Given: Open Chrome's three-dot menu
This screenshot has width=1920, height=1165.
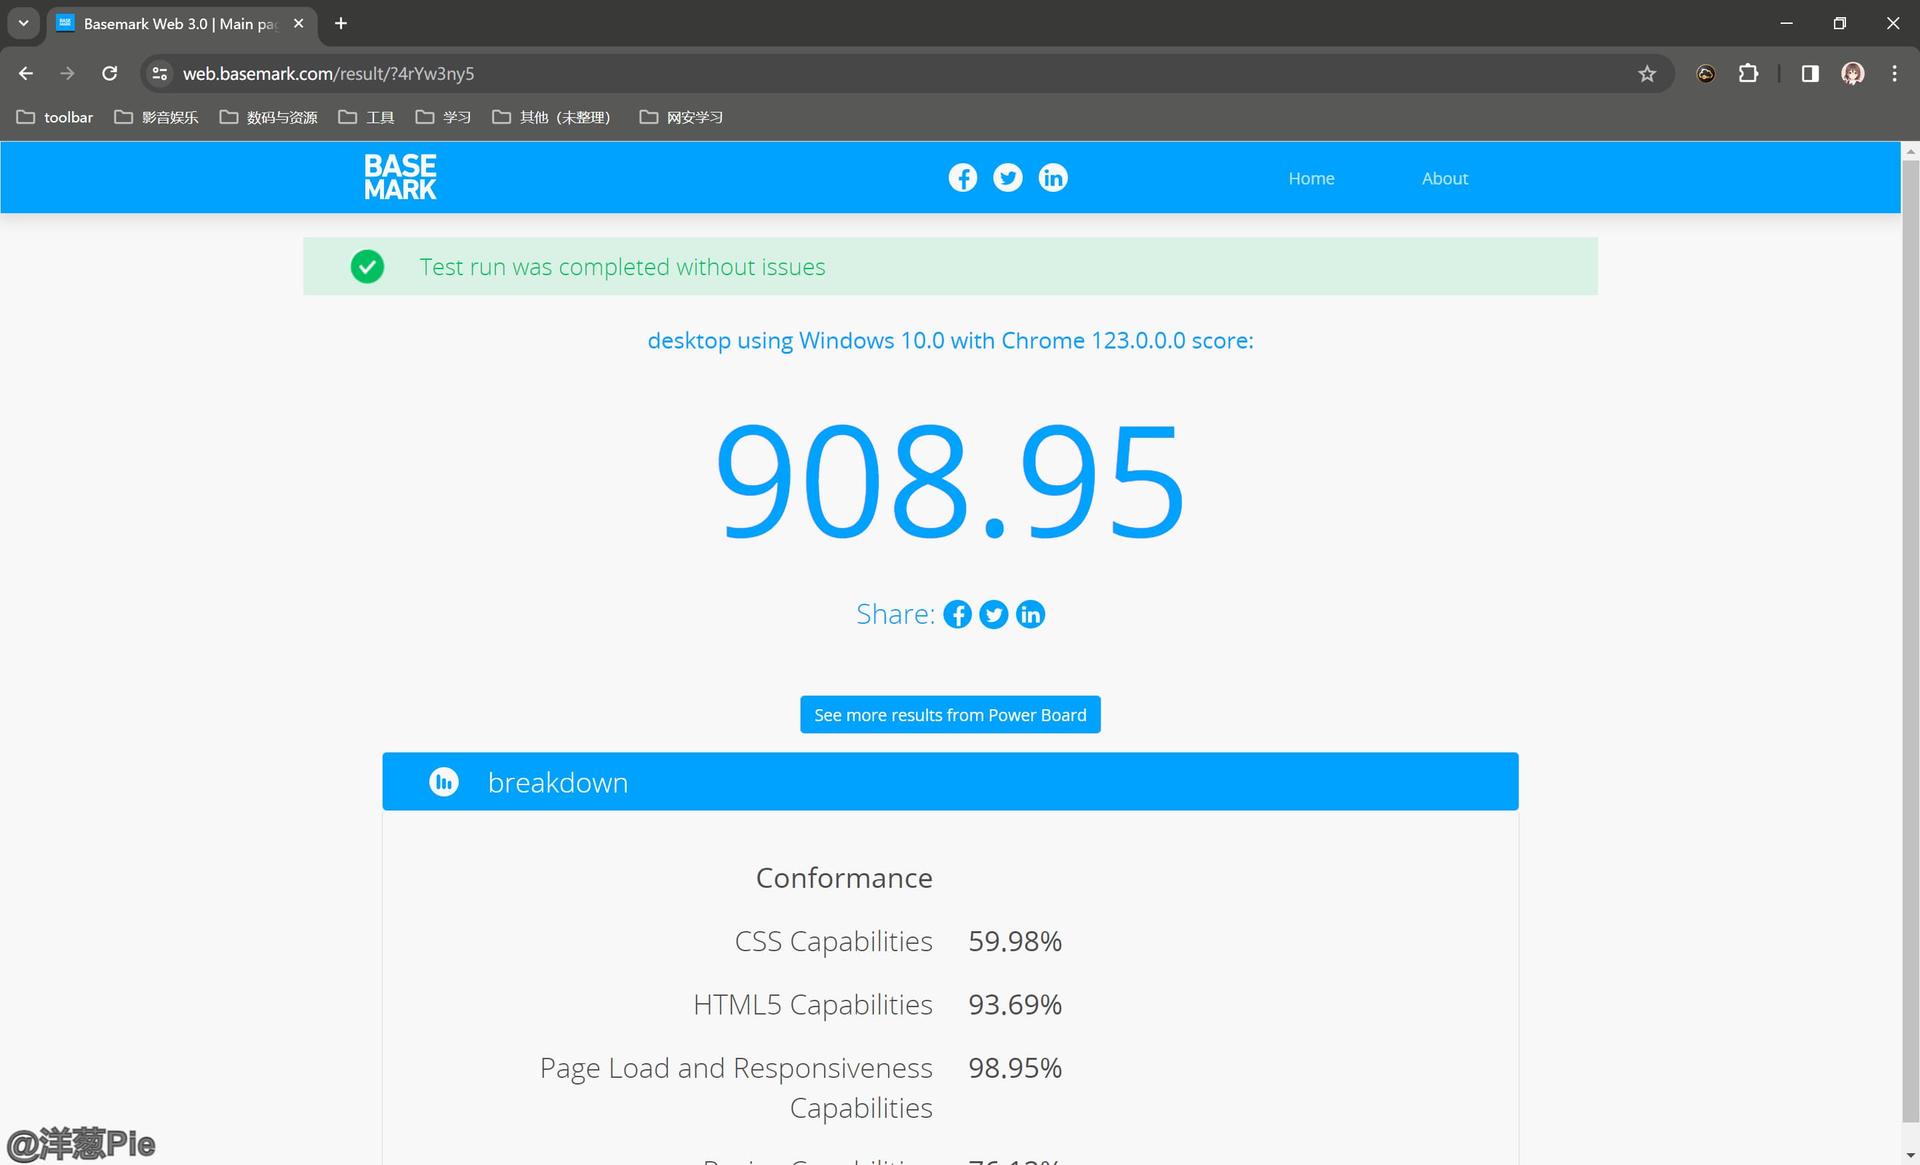Looking at the screenshot, I should tap(1894, 74).
